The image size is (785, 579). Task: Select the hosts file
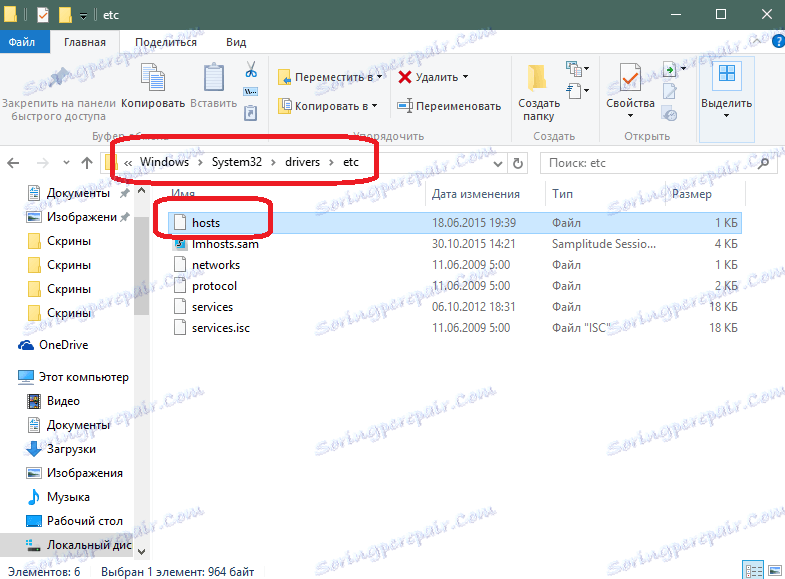[455, 223]
